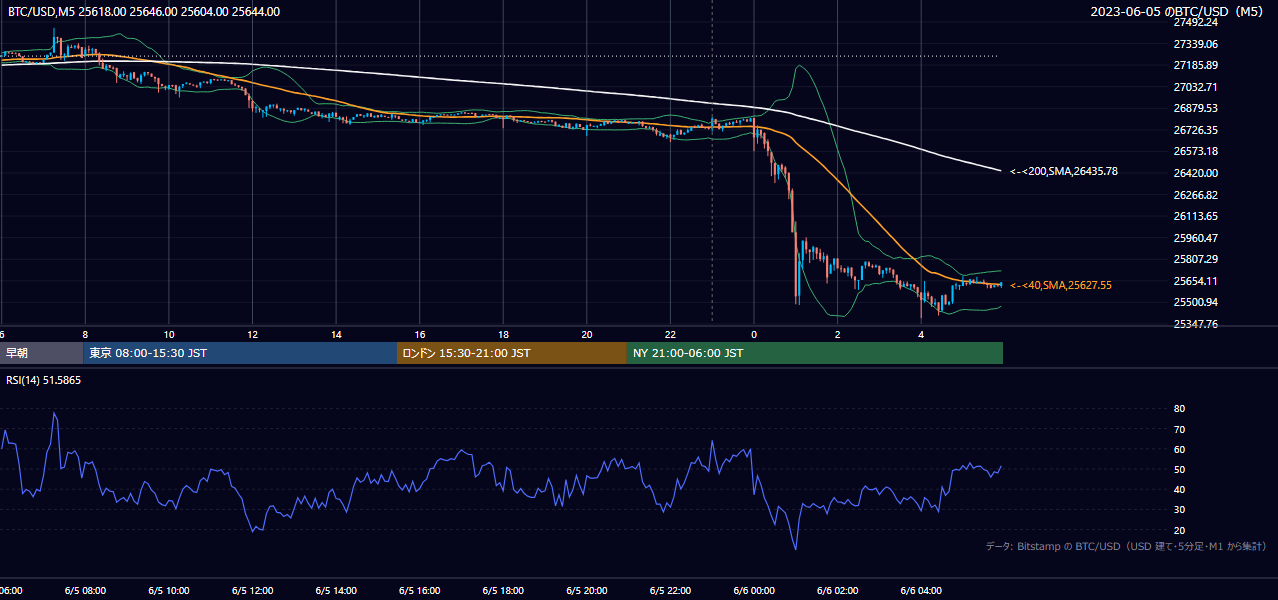Click the '6/5 22:00' date label
Screen dimensions: 1278x600
(x=670, y=590)
